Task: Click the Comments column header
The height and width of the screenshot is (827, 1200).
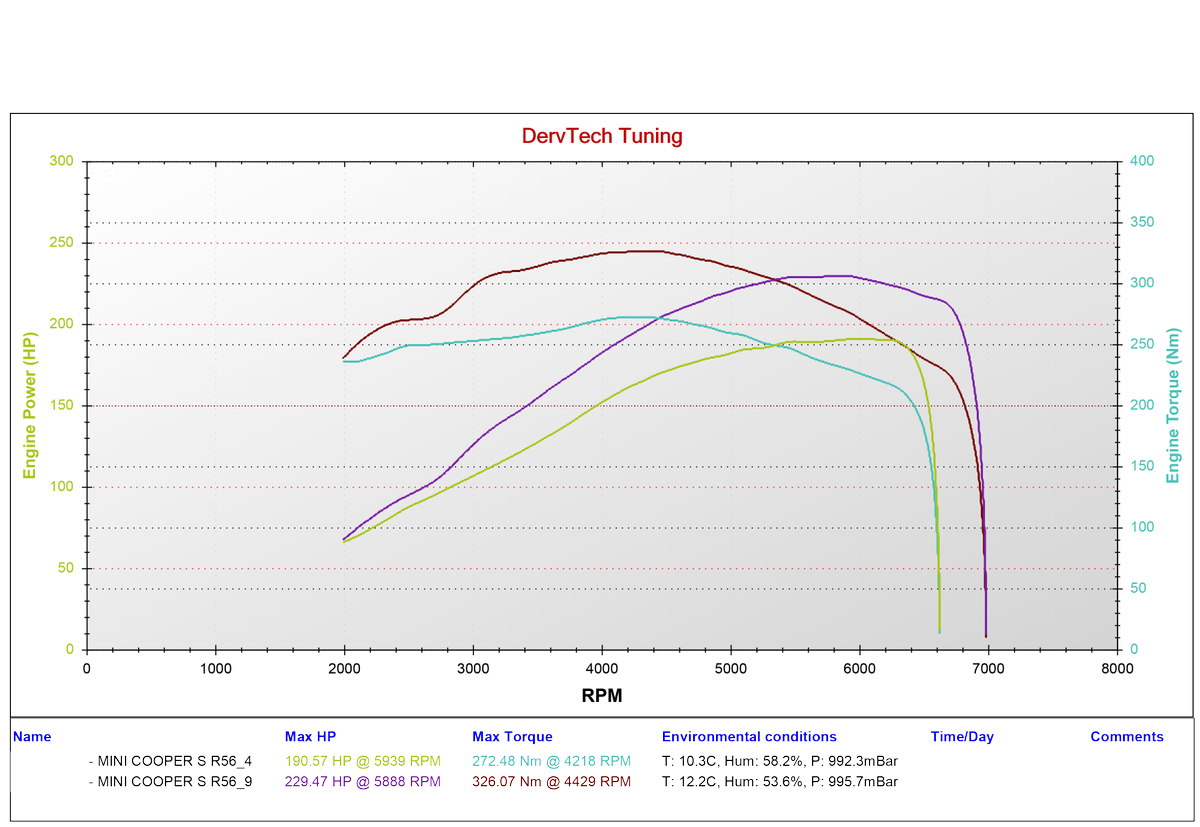Action: pyautogui.click(x=1126, y=736)
